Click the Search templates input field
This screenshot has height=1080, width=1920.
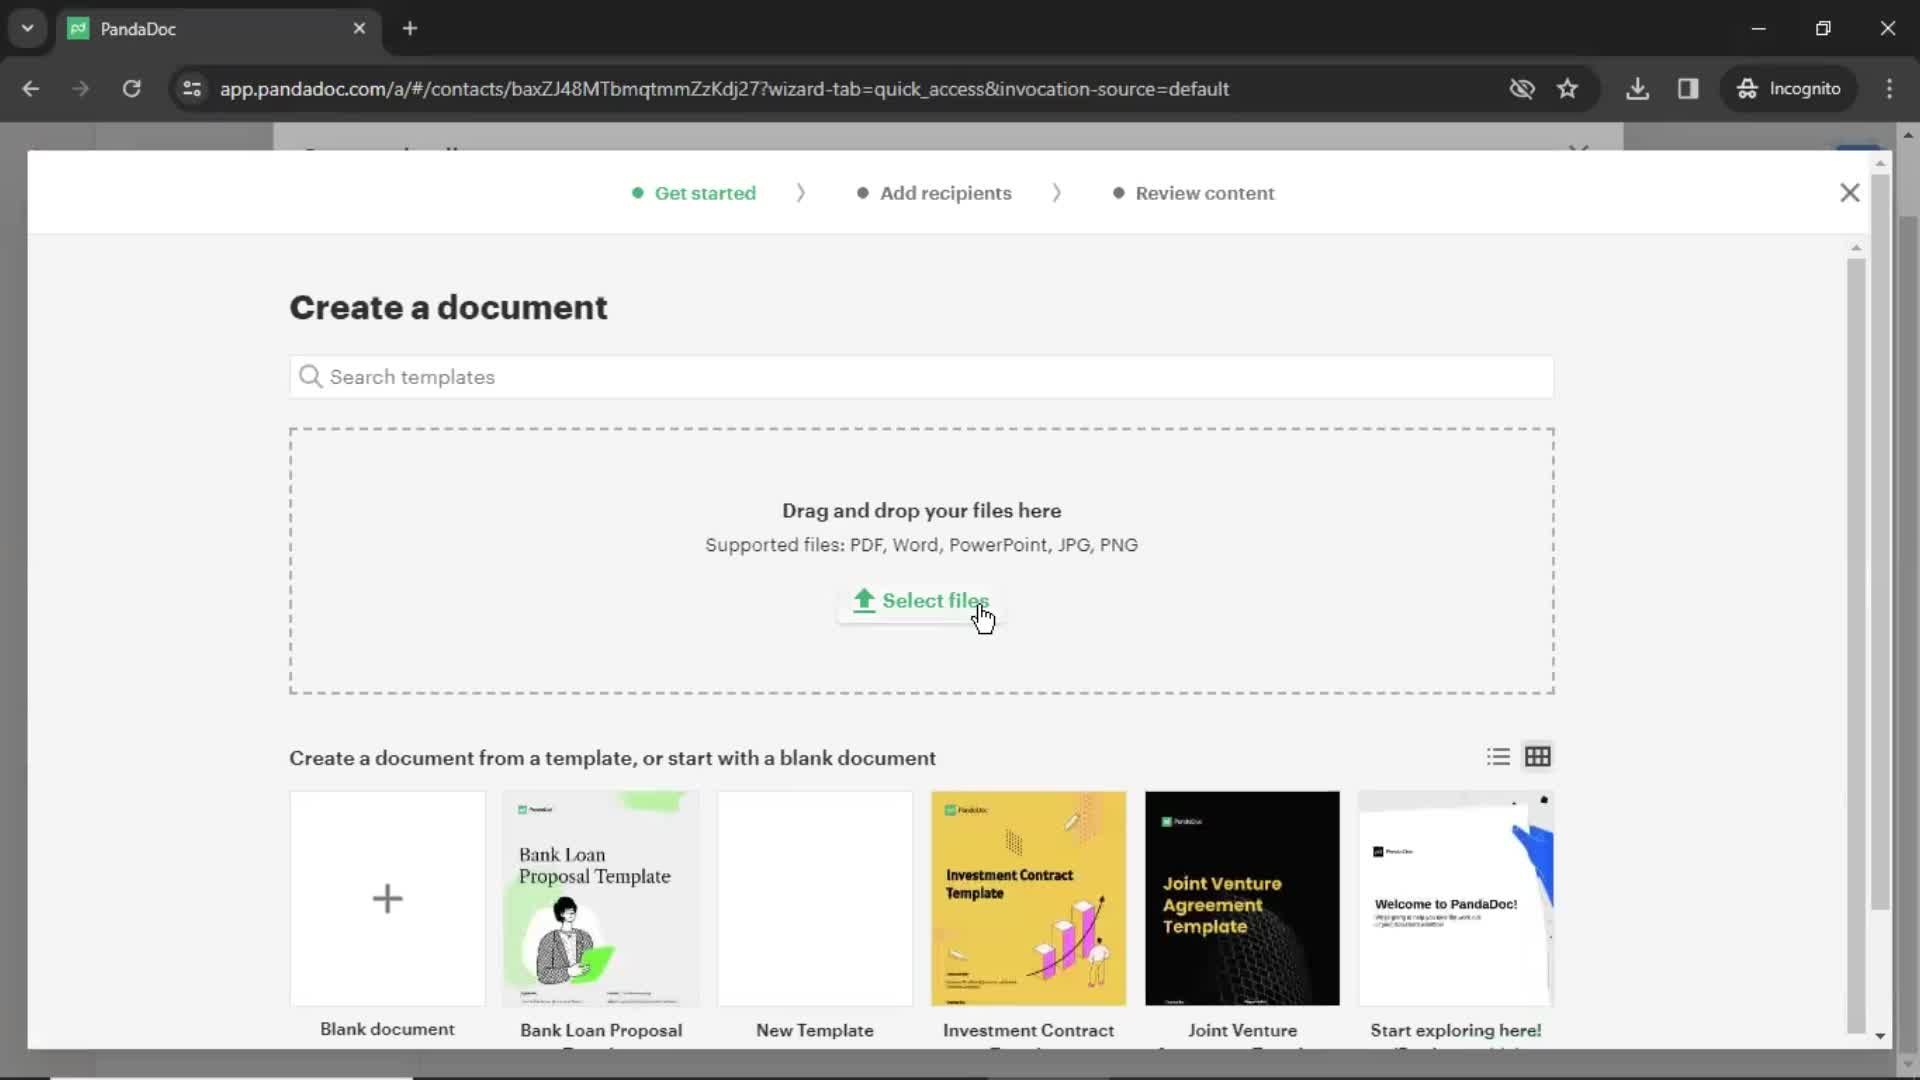919,376
